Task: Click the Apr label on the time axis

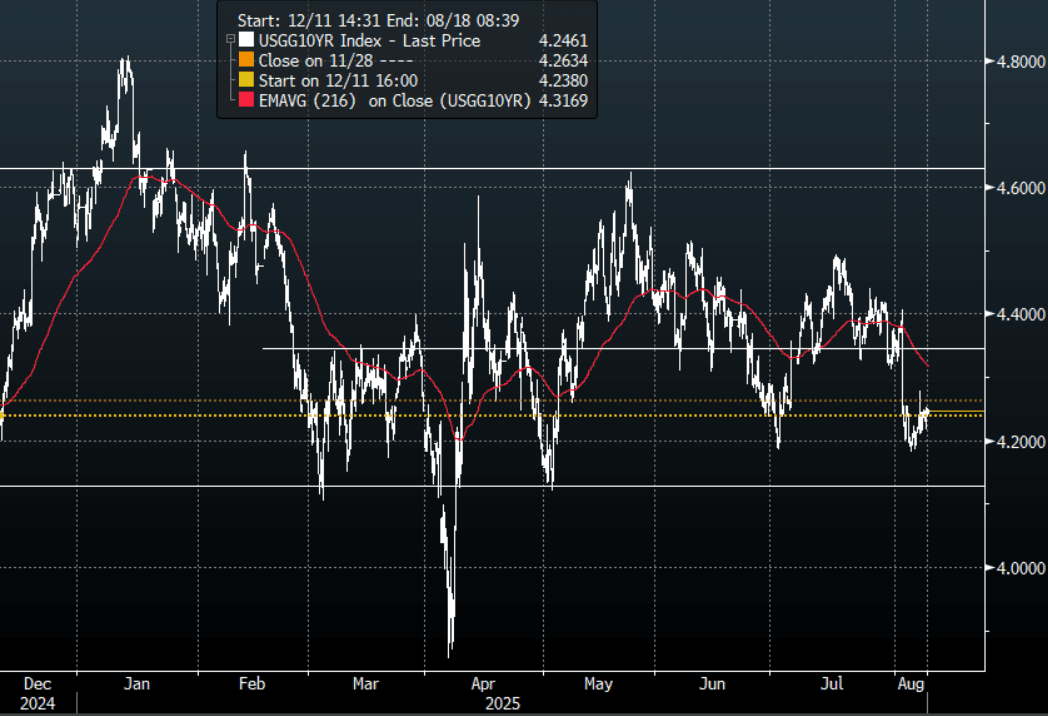Action: 484,685
